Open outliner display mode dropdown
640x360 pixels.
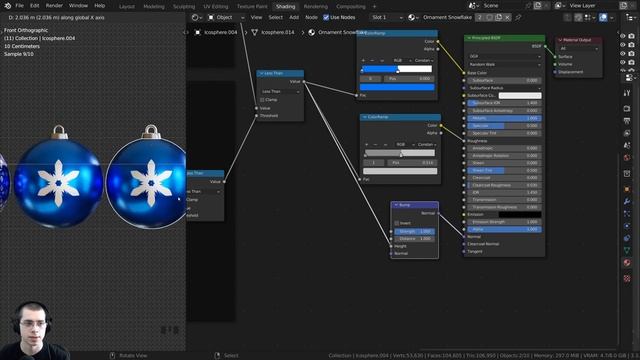coord(630,18)
